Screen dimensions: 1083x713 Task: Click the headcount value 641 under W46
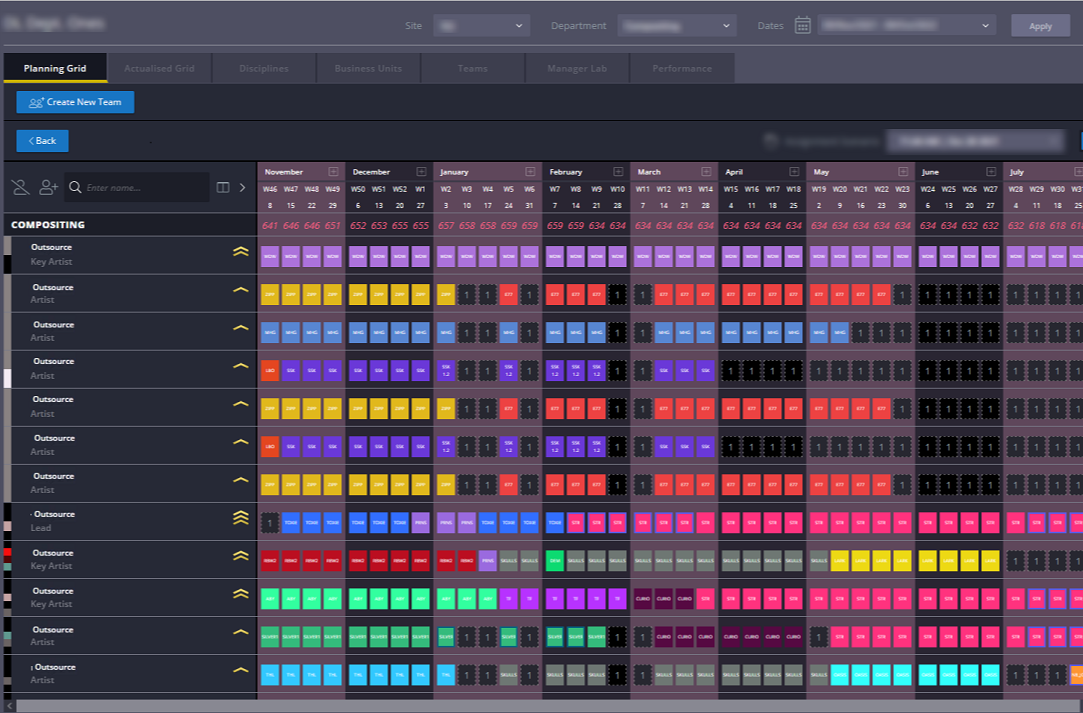(270, 225)
